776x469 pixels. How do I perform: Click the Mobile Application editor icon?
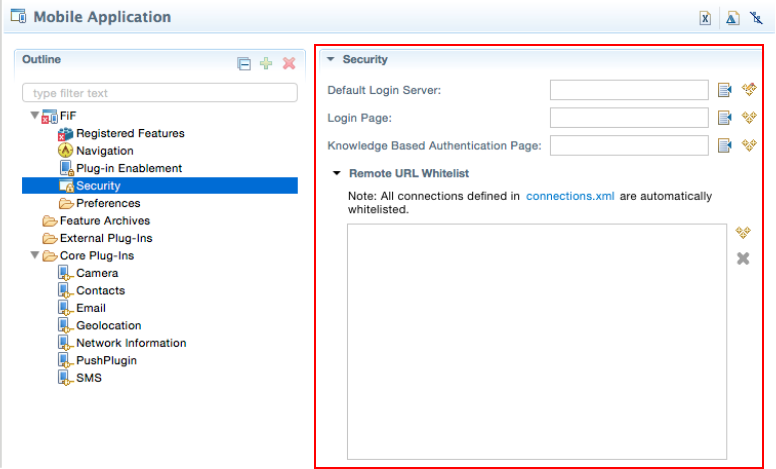click(18, 16)
